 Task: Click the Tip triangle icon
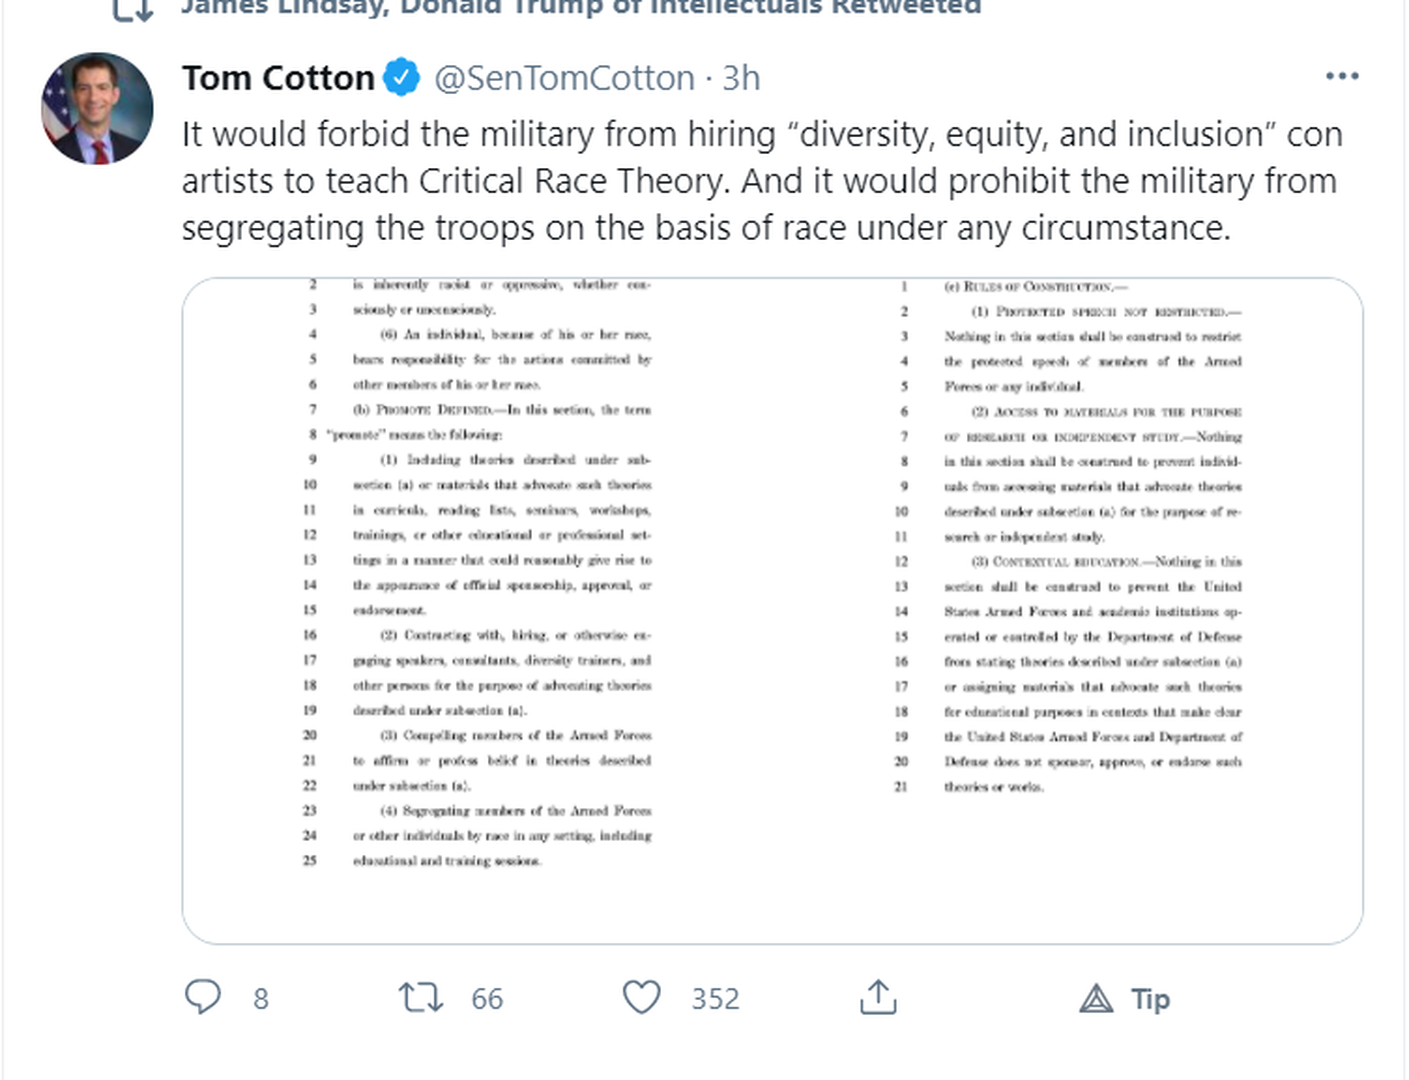click(1097, 998)
